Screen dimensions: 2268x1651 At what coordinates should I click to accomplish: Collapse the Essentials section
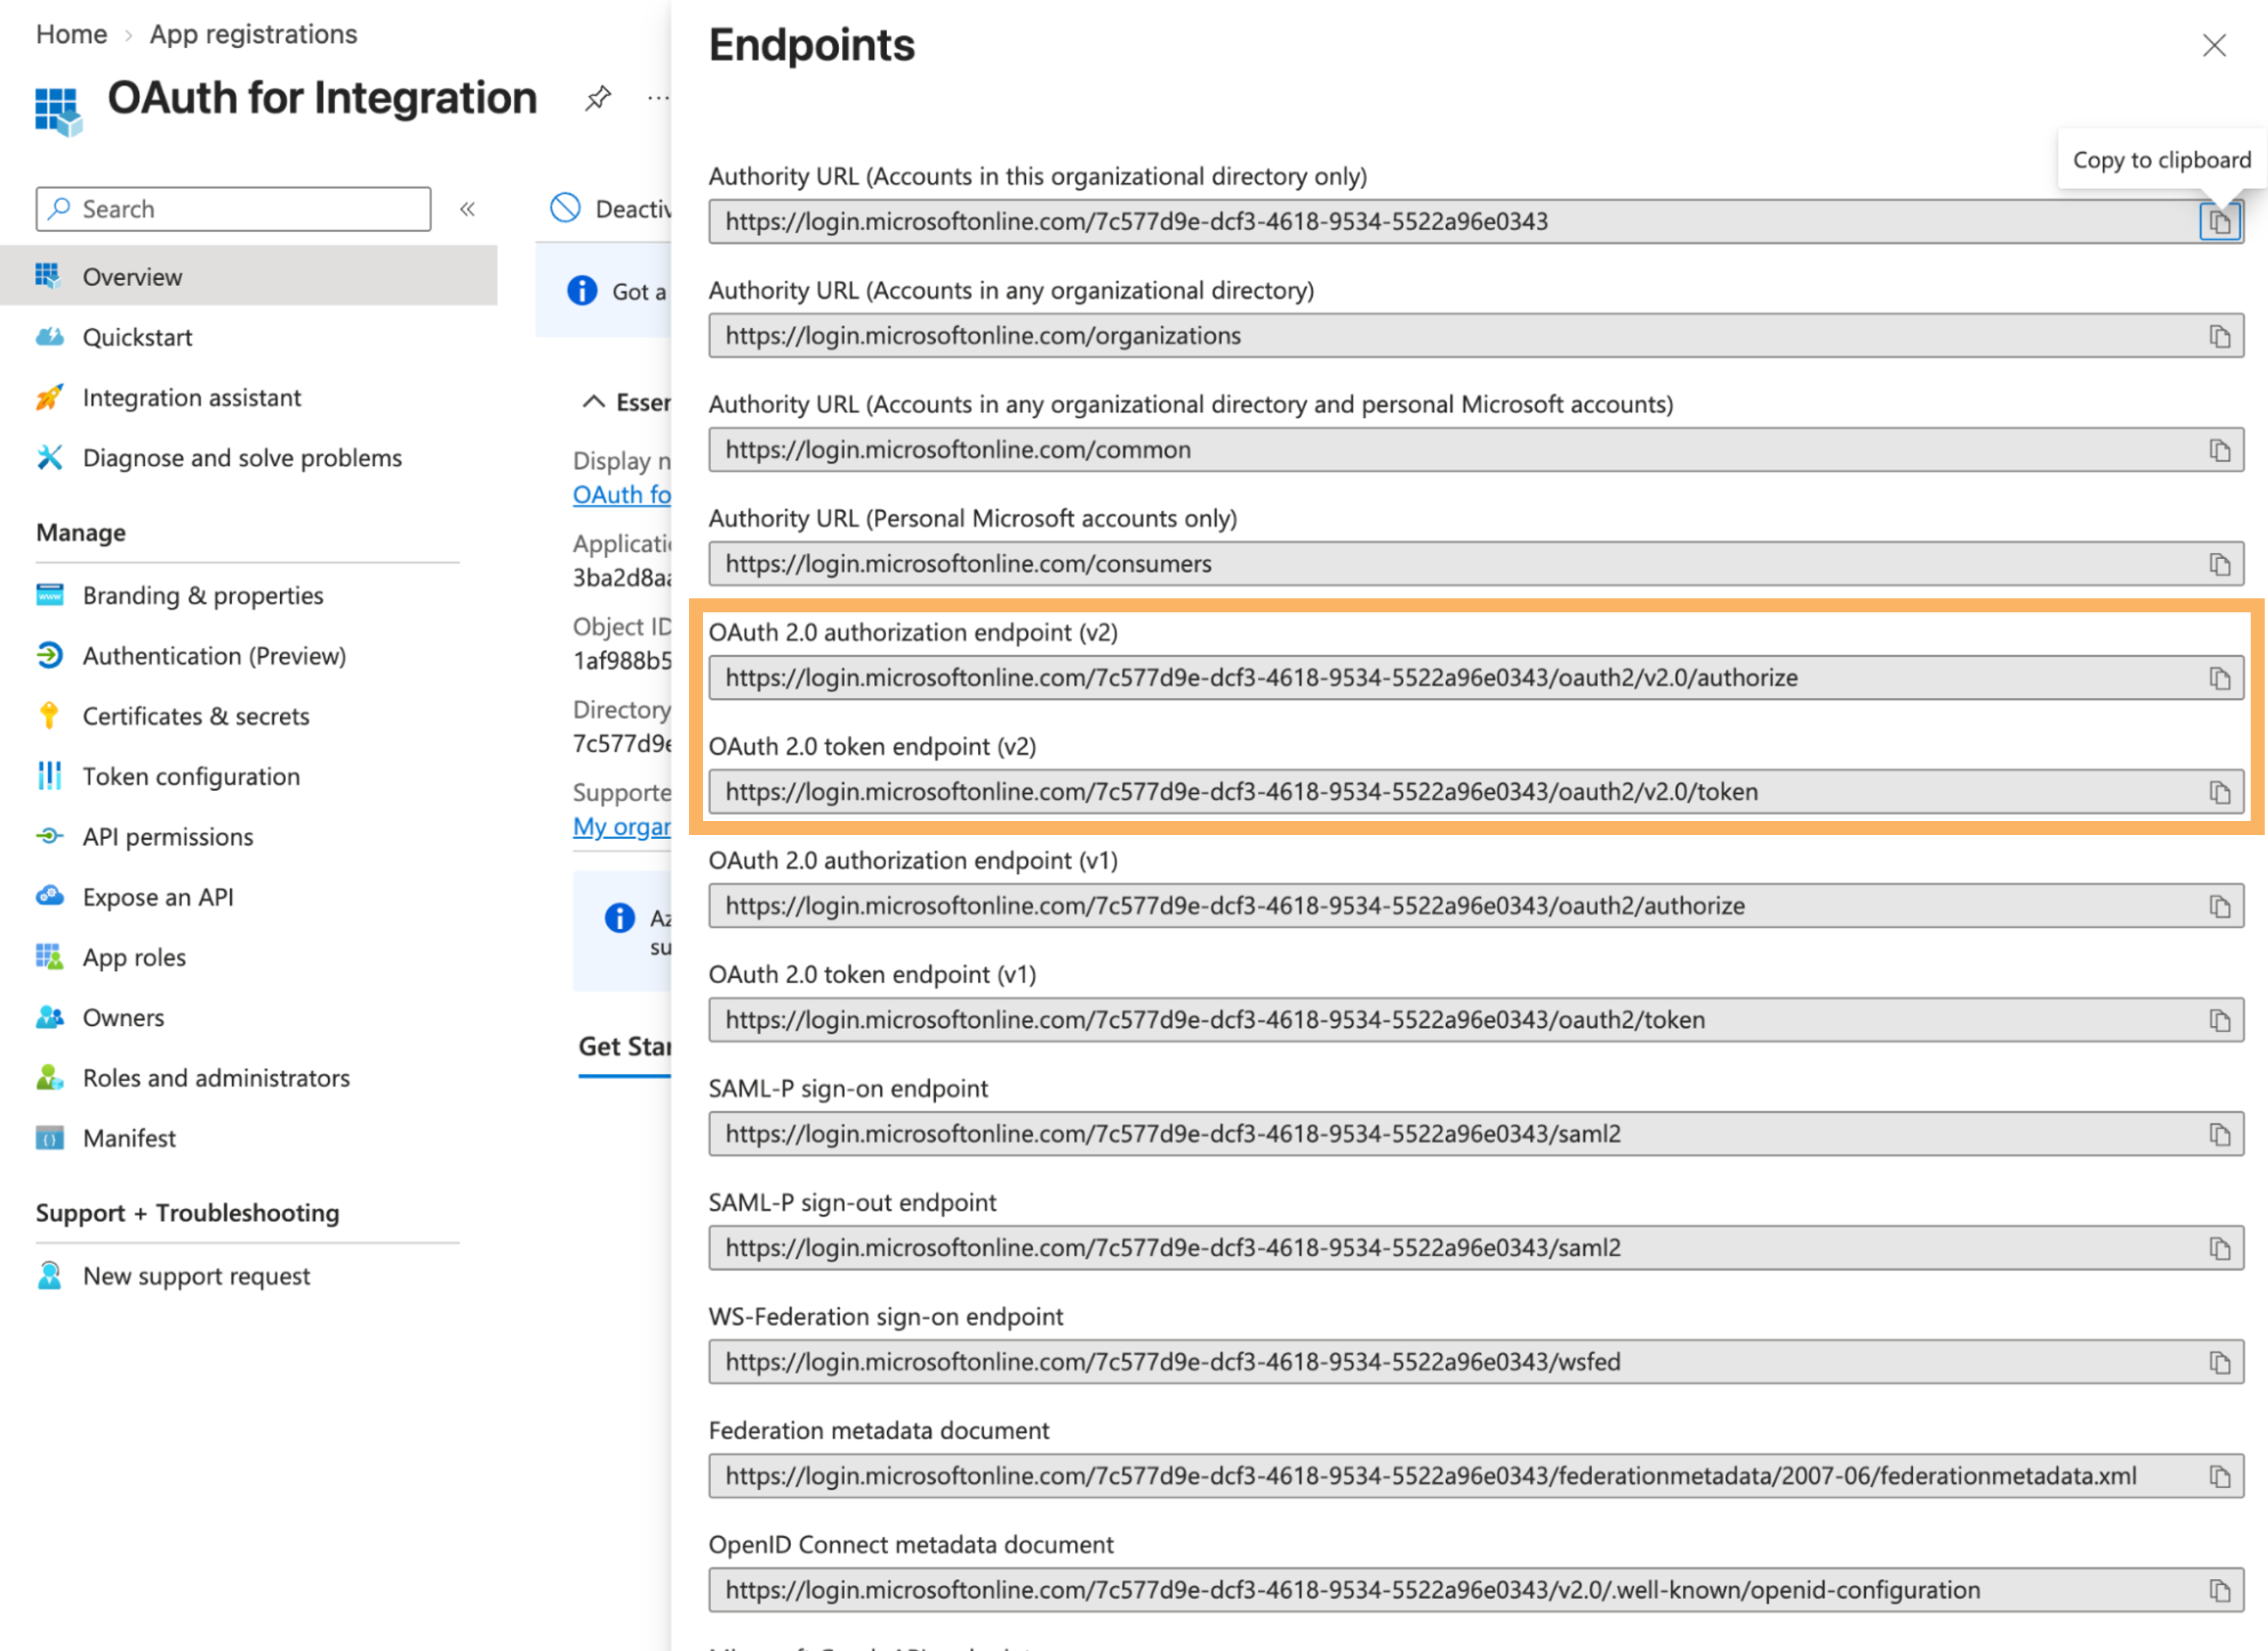click(x=593, y=402)
